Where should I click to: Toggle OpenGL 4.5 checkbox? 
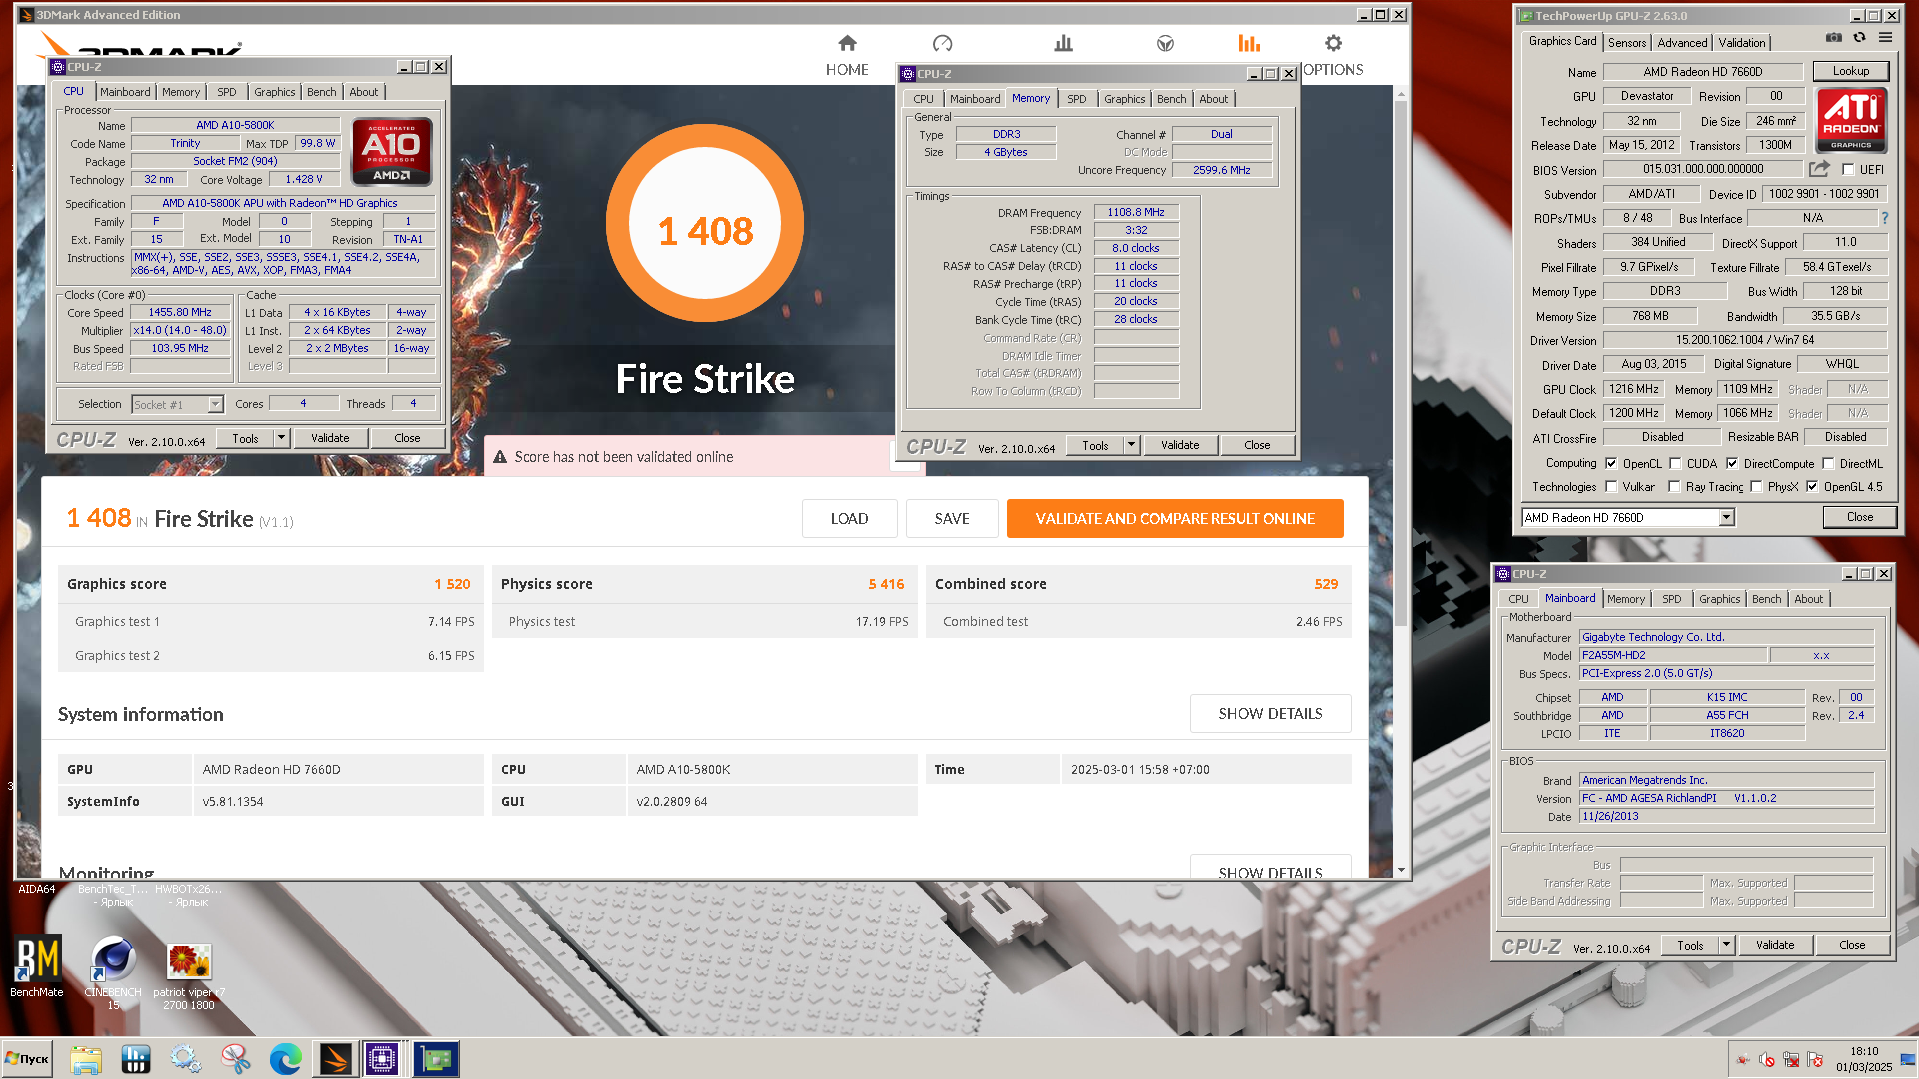(1812, 487)
